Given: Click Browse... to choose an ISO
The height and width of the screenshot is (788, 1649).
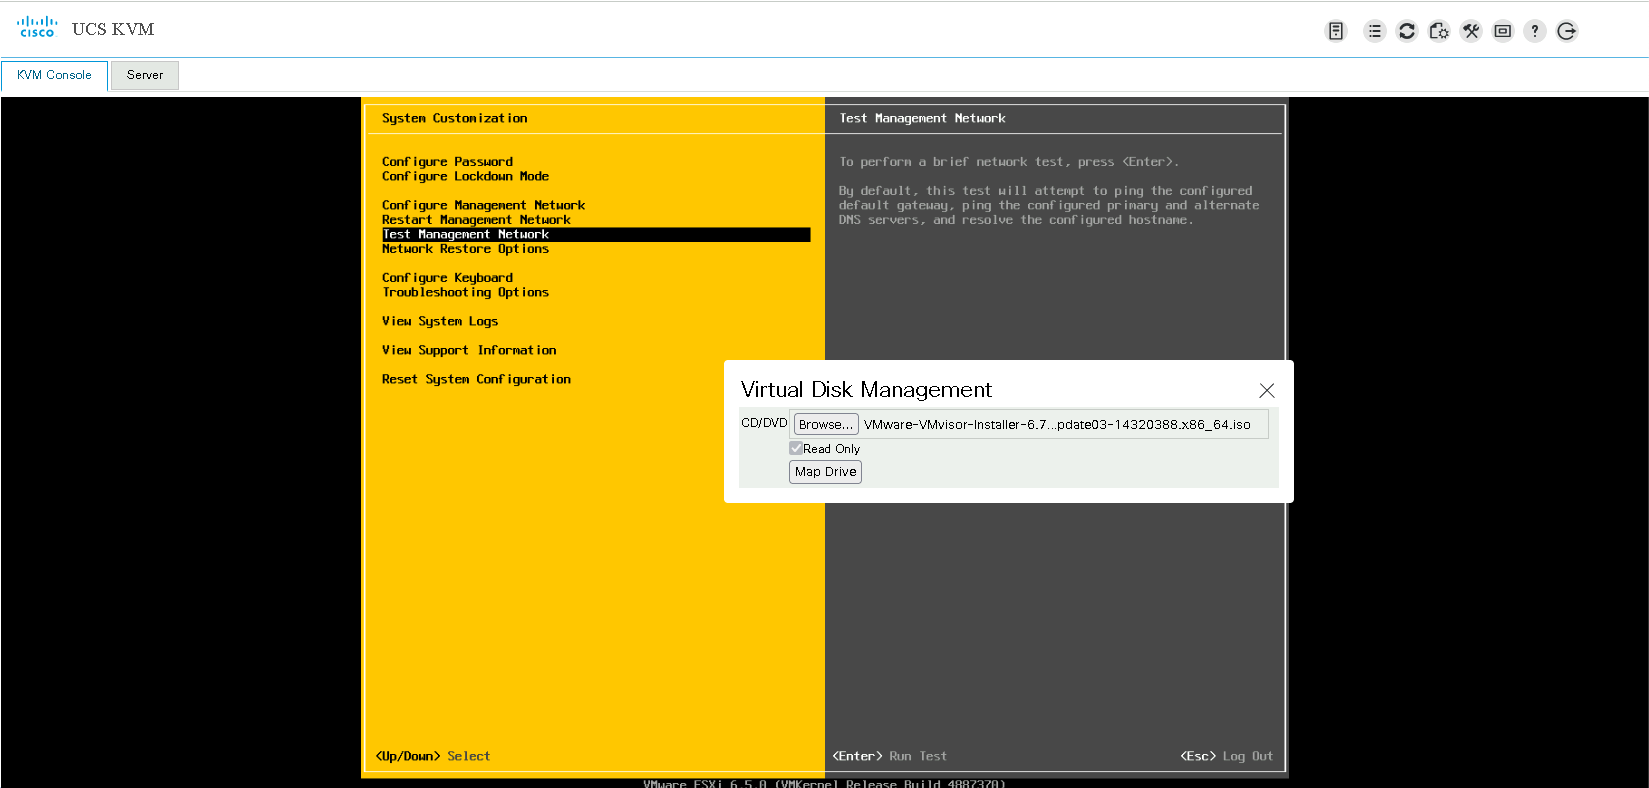Looking at the screenshot, I should coord(825,424).
